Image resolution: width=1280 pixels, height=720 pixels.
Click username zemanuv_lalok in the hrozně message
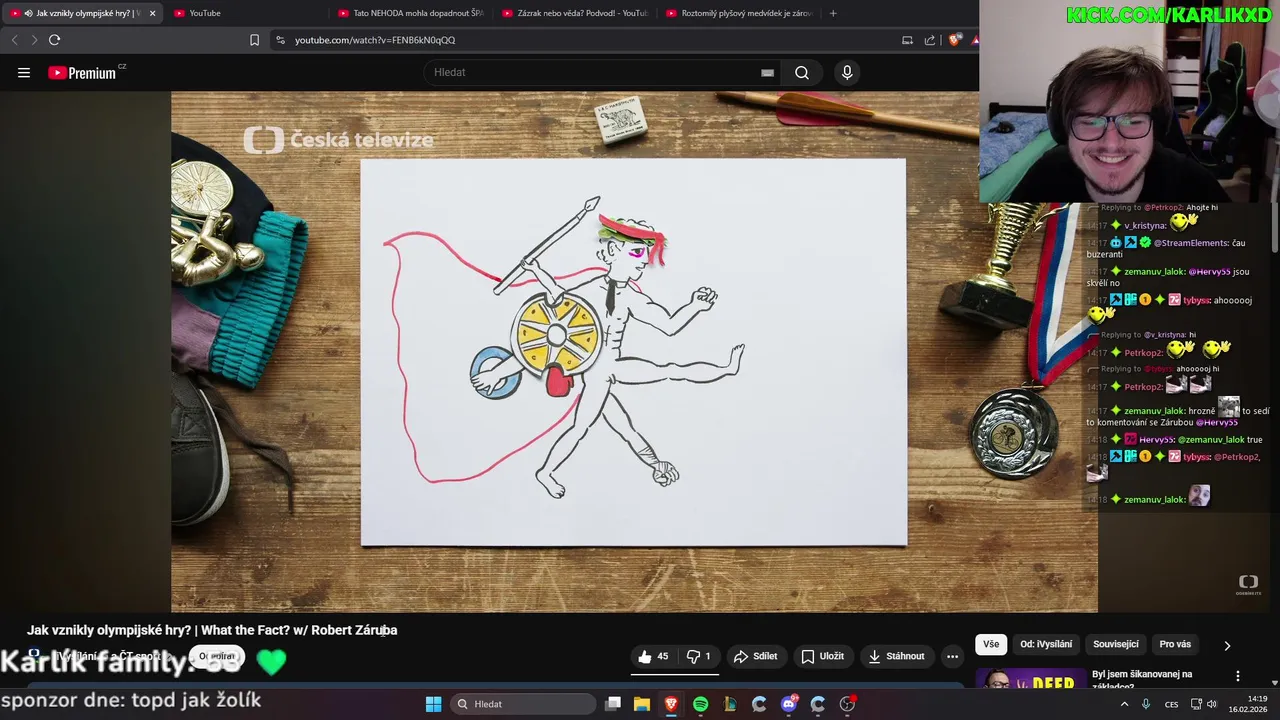[x=1153, y=410]
